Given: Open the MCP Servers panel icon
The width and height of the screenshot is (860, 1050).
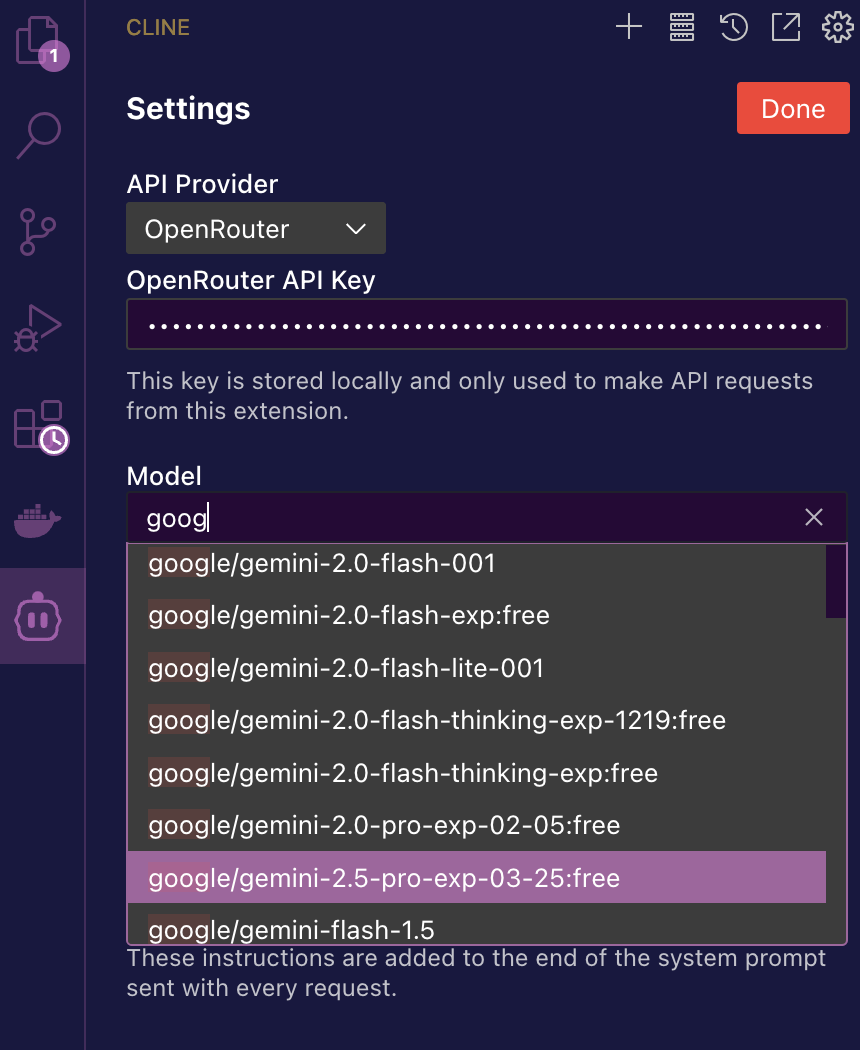Looking at the screenshot, I should [681, 27].
